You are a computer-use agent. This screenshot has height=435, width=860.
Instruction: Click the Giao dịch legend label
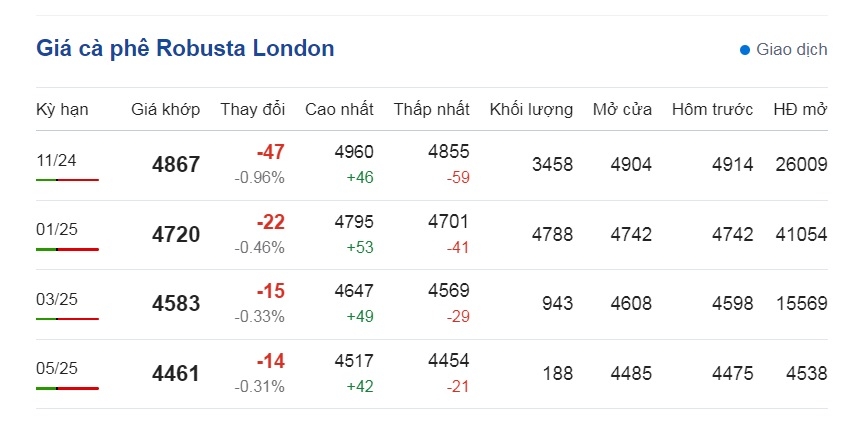click(792, 50)
